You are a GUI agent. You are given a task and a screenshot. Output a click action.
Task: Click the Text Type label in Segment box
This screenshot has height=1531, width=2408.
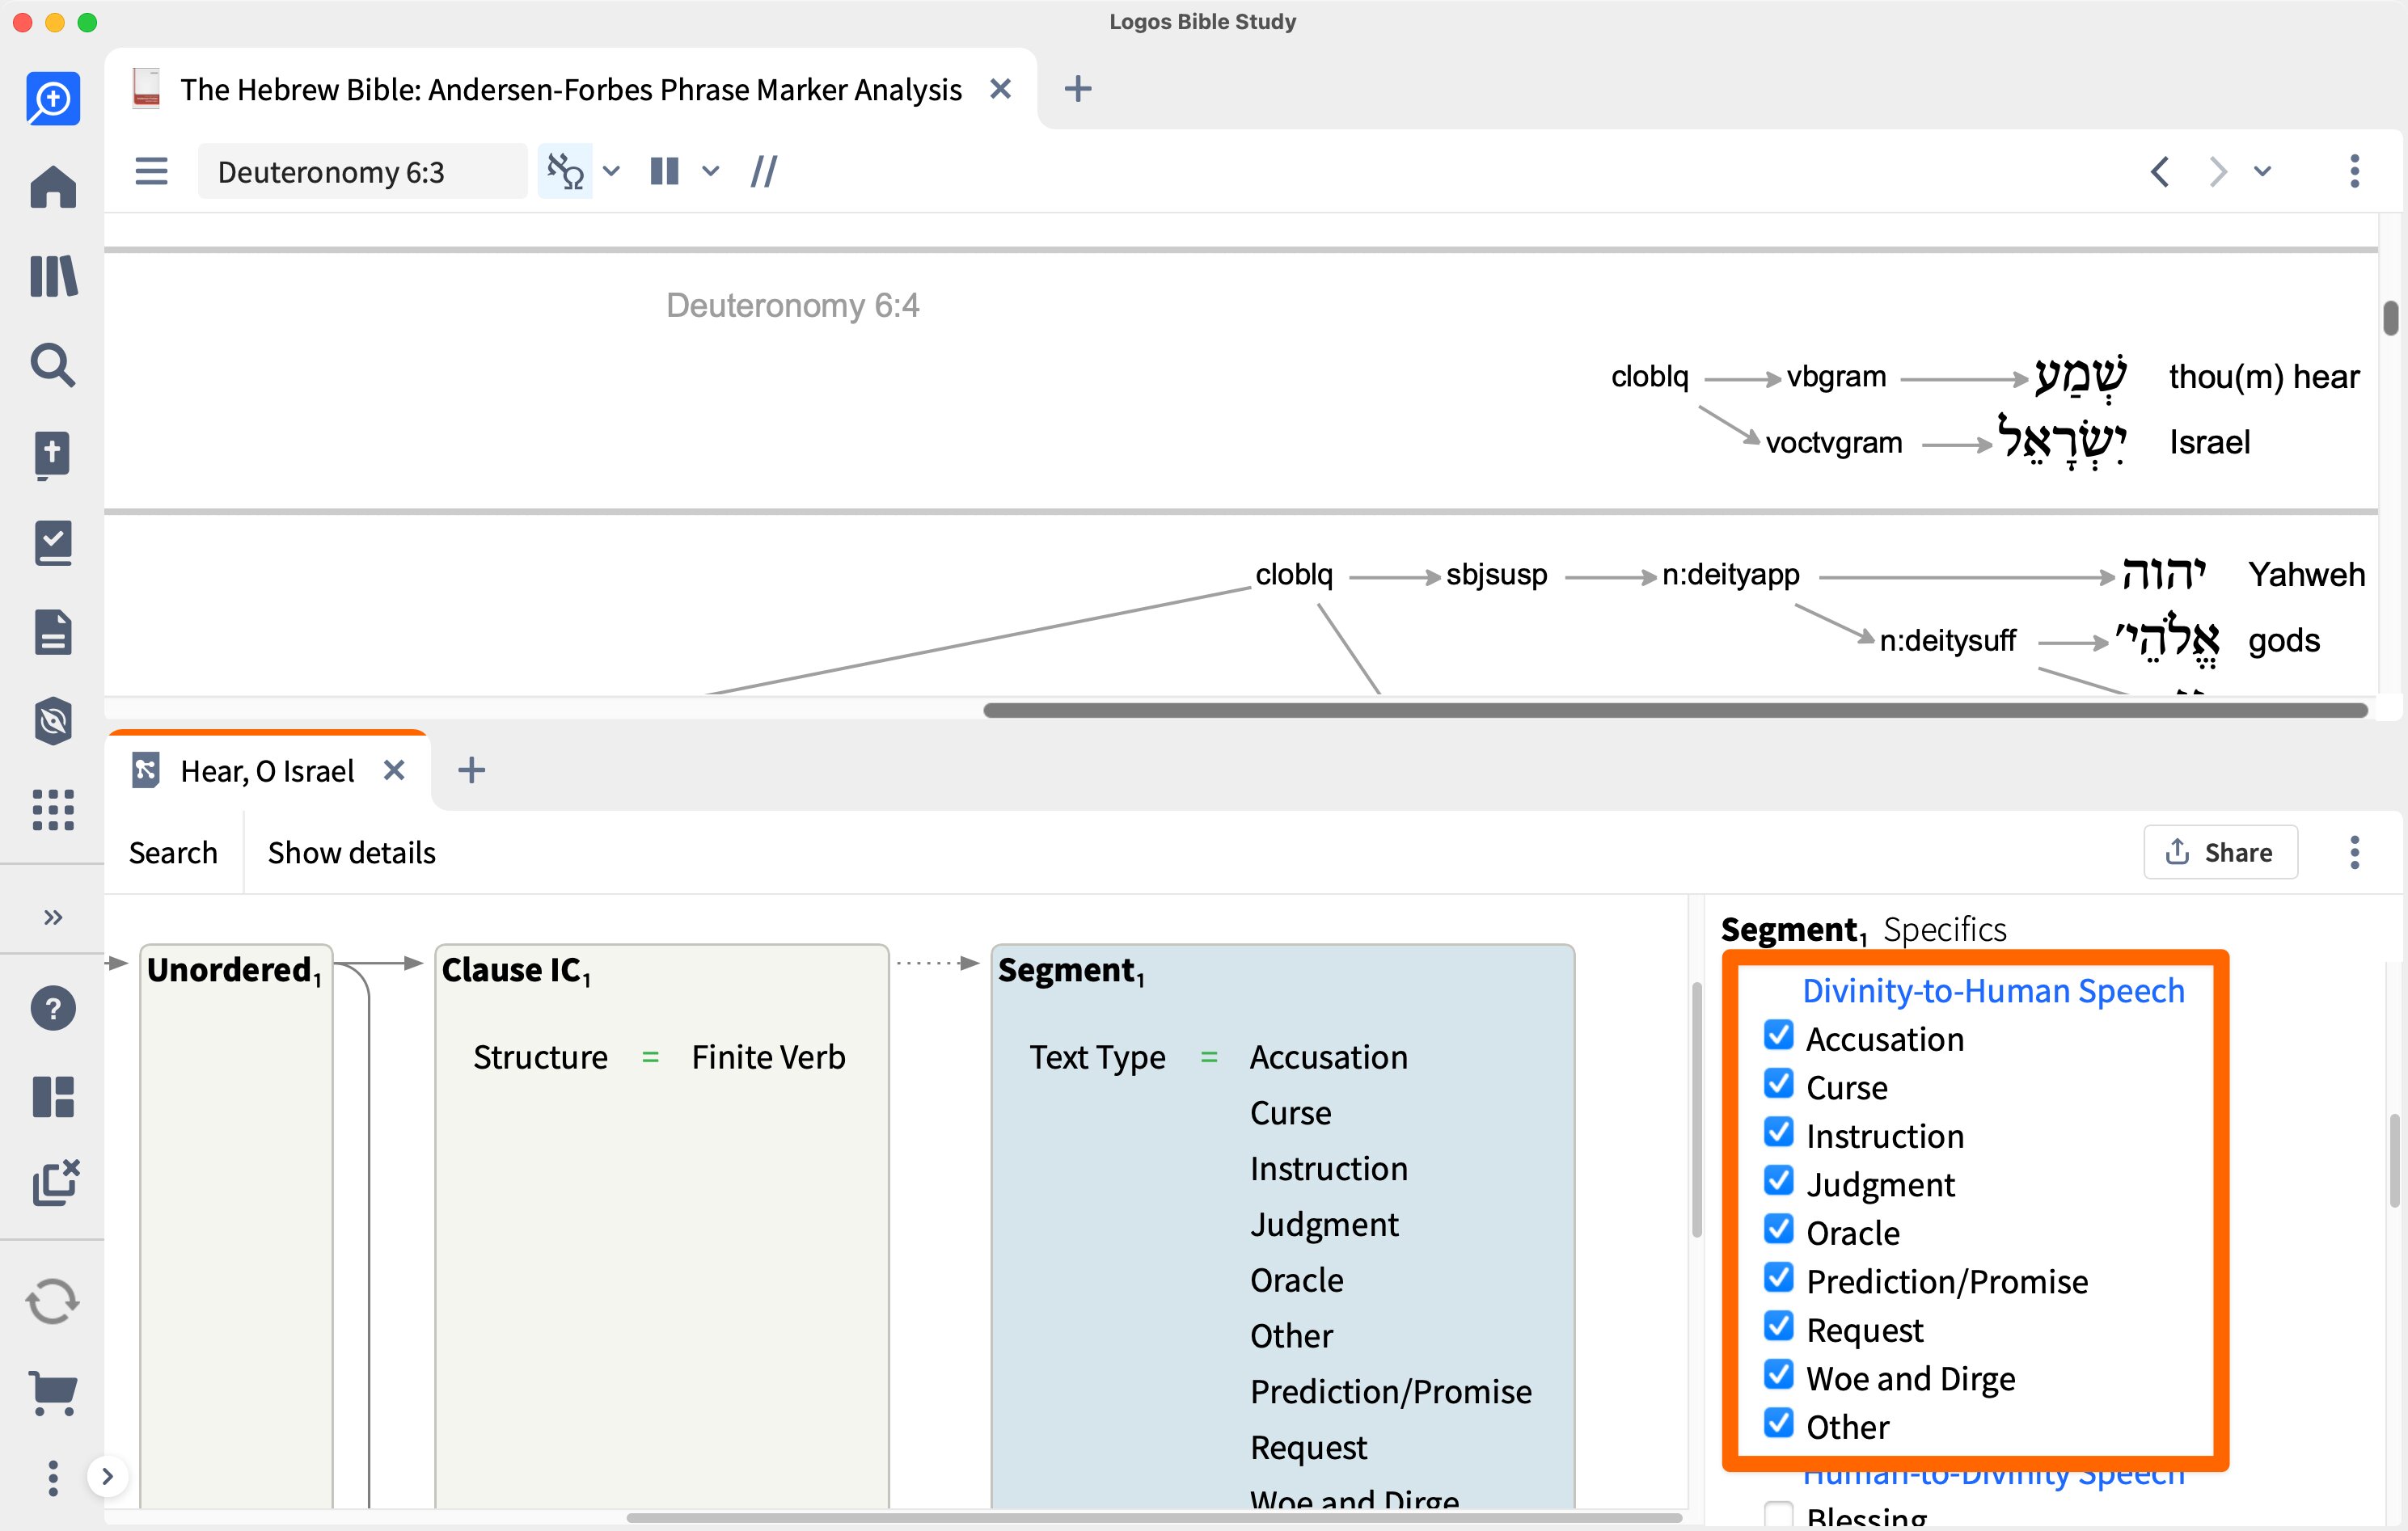1097,1057
